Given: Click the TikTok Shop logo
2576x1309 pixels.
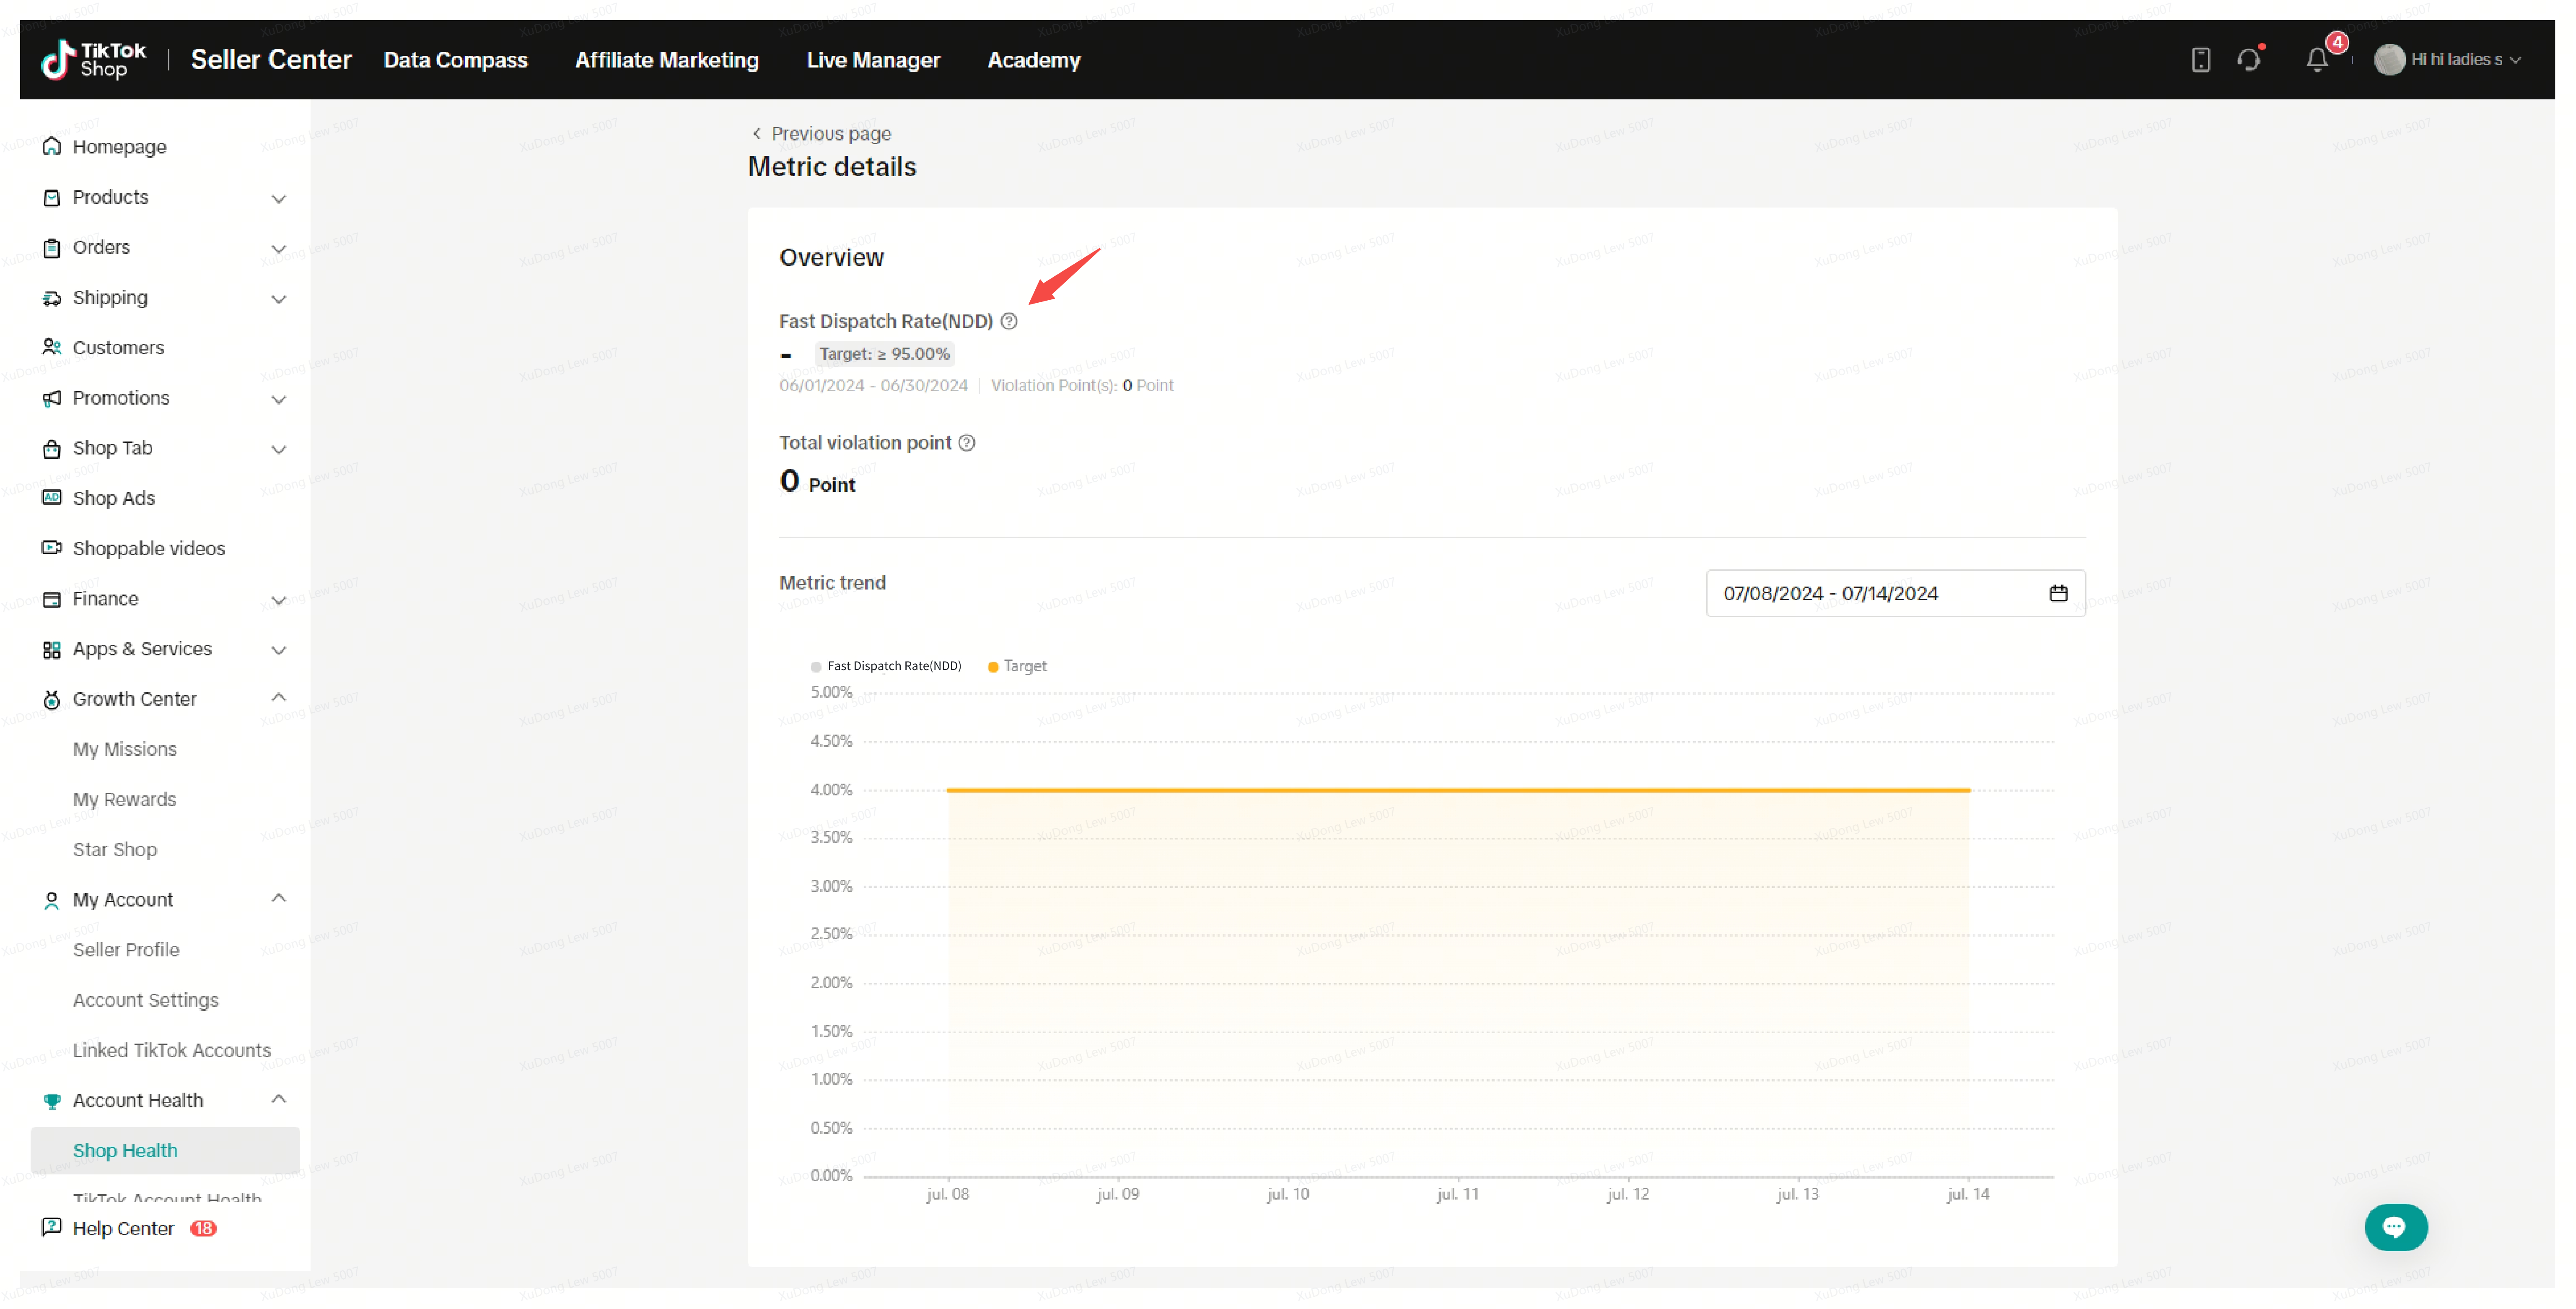Looking at the screenshot, I should coord(94,60).
